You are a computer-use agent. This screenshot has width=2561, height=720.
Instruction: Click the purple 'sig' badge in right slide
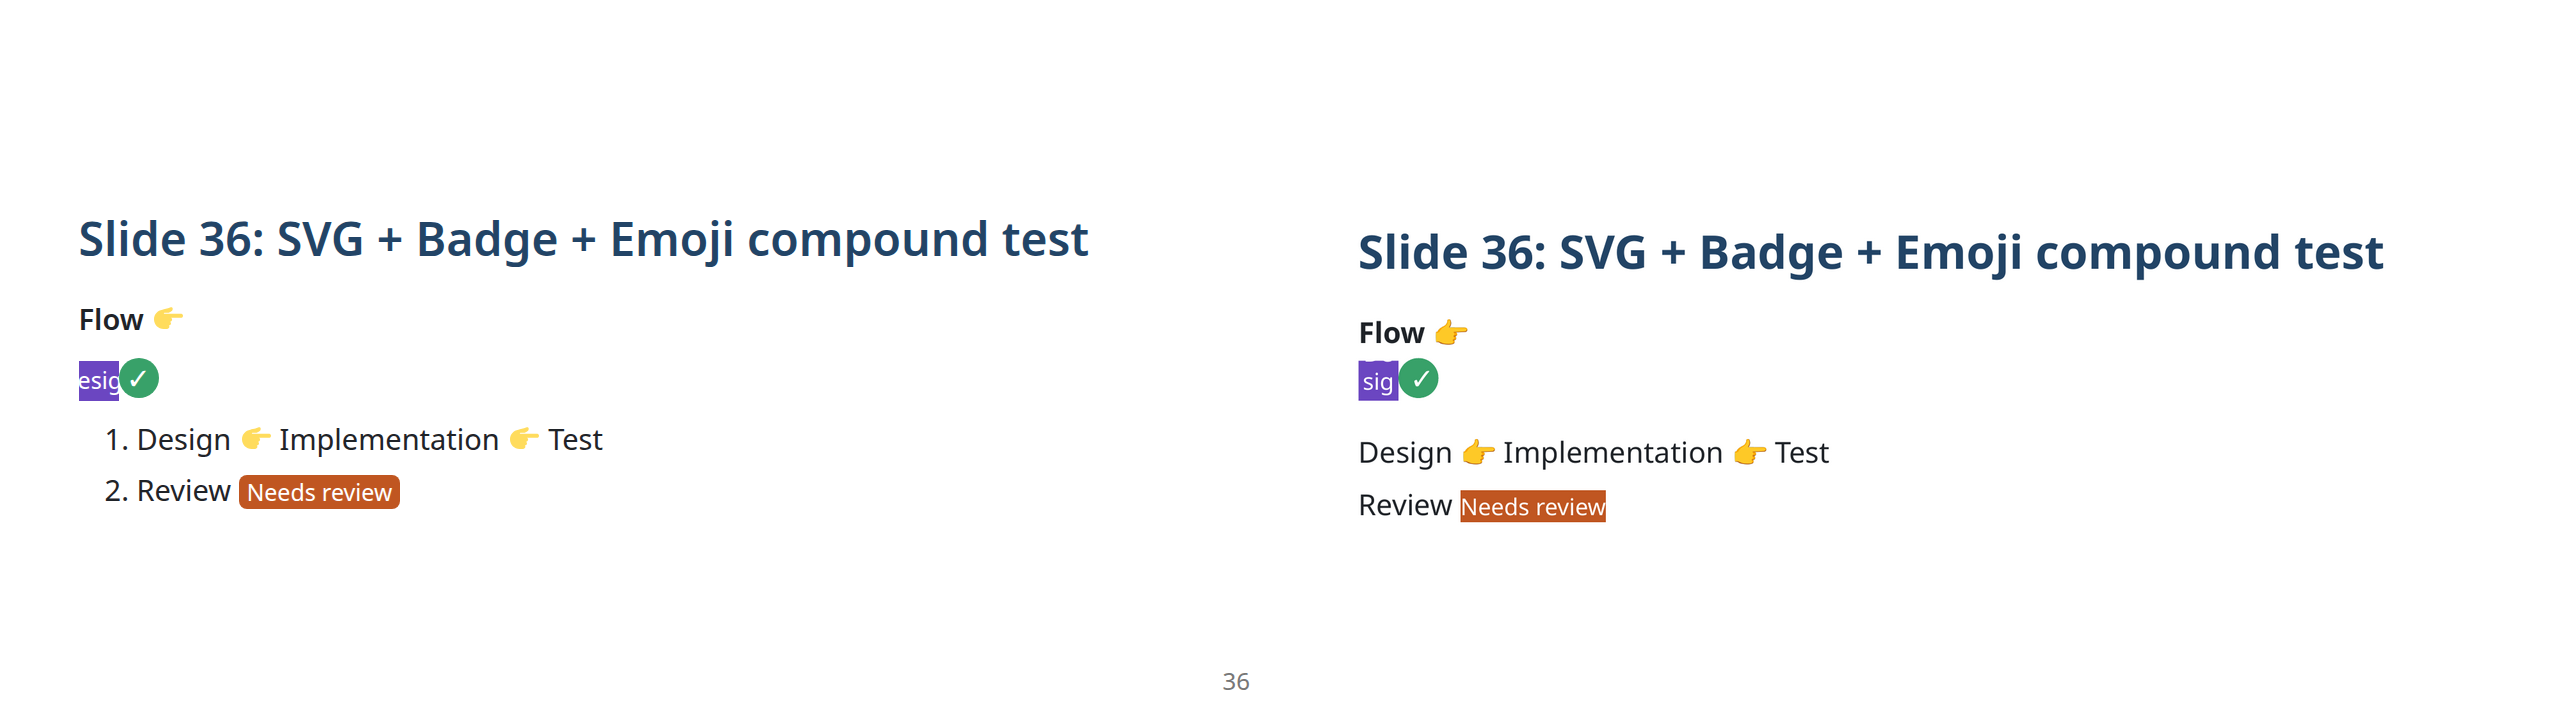point(1377,381)
